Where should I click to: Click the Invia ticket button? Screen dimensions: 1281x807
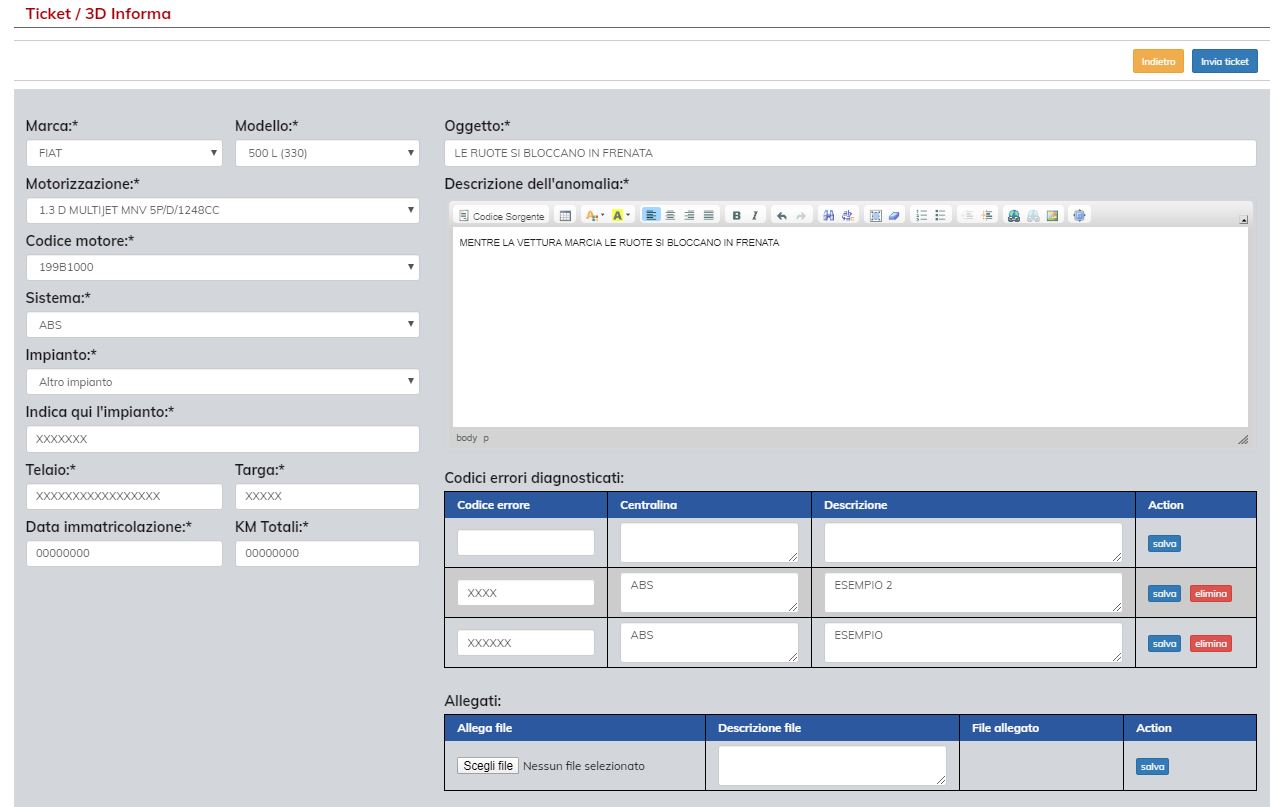pyautogui.click(x=1224, y=61)
